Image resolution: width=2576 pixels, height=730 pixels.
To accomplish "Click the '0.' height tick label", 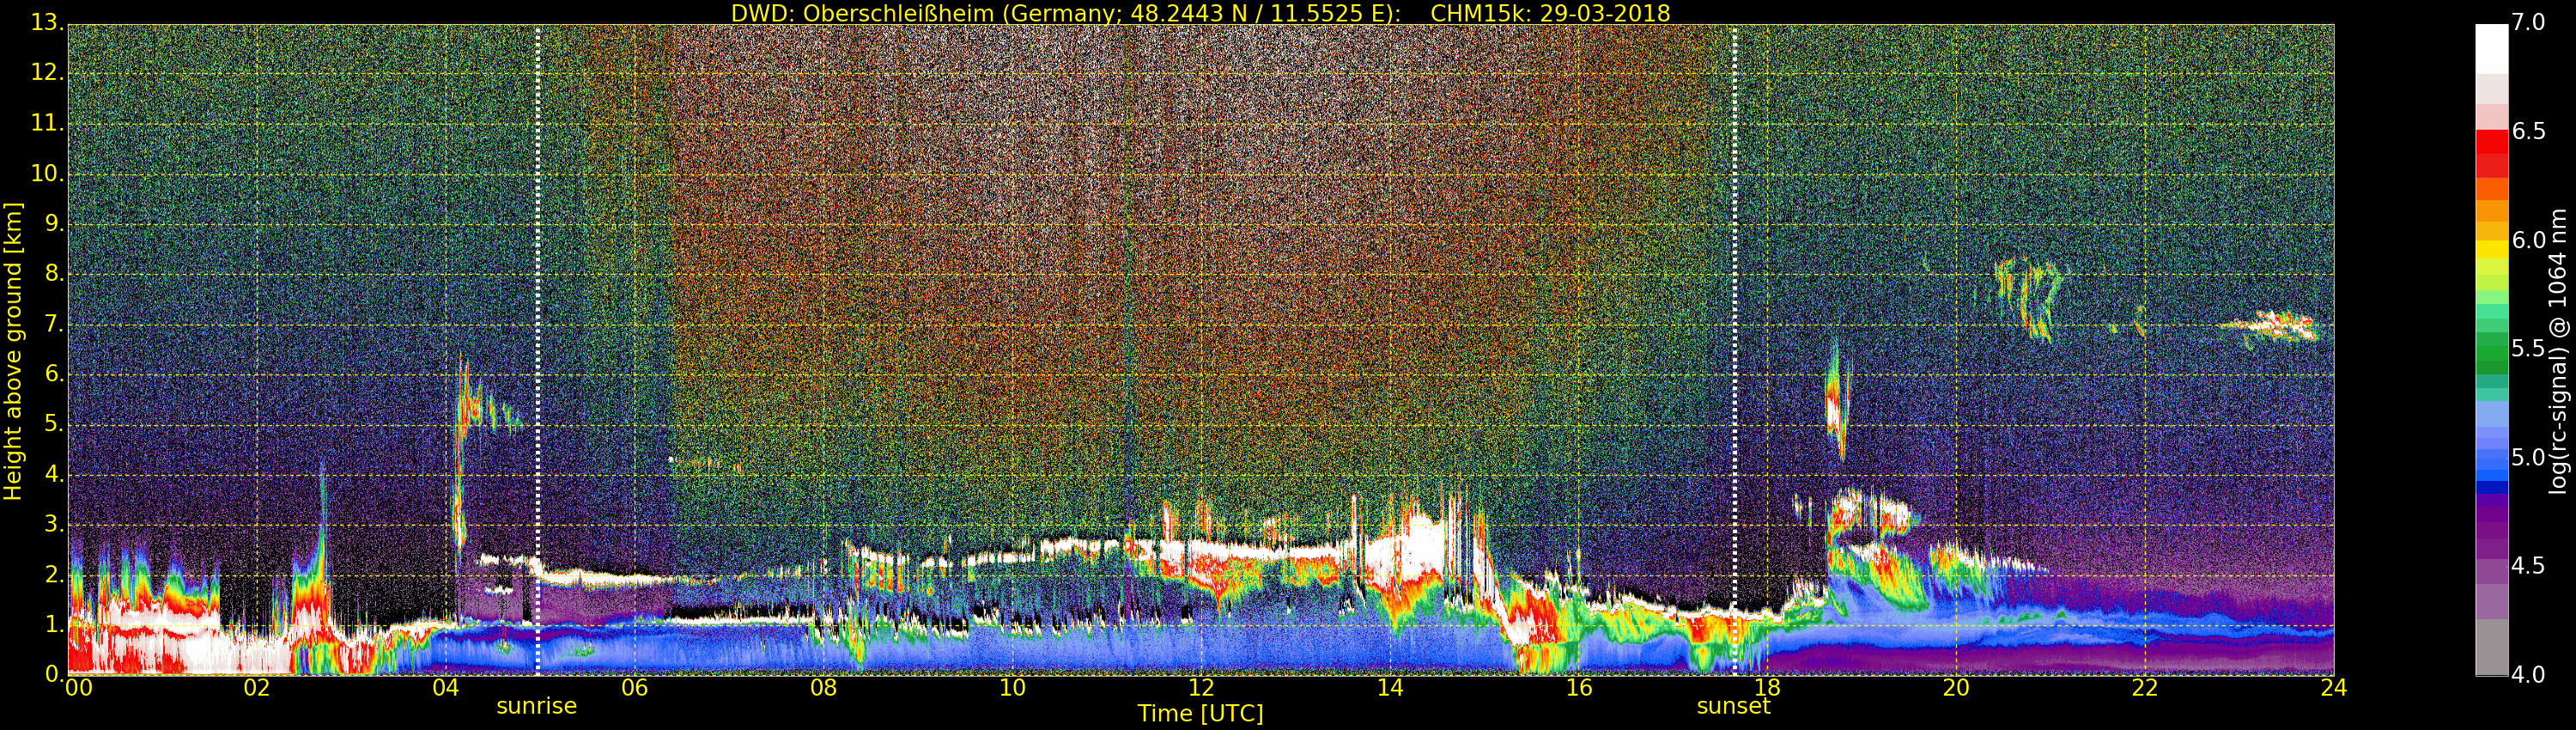I will (x=54, y=674).
